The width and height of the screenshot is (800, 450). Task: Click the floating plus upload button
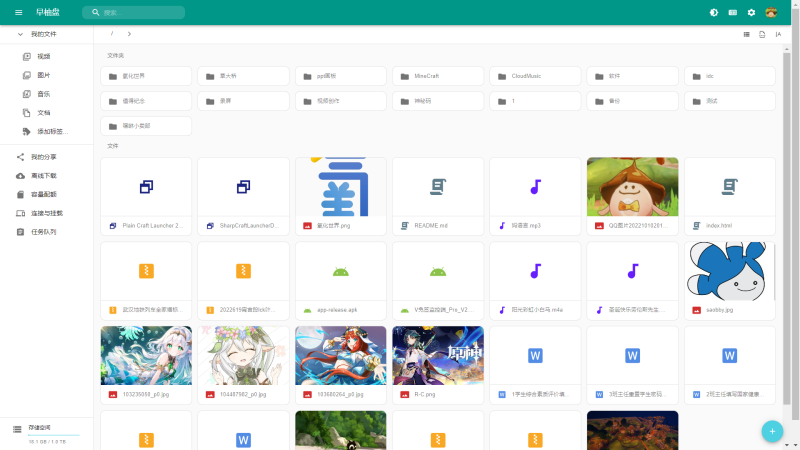(x=772, y=431)
